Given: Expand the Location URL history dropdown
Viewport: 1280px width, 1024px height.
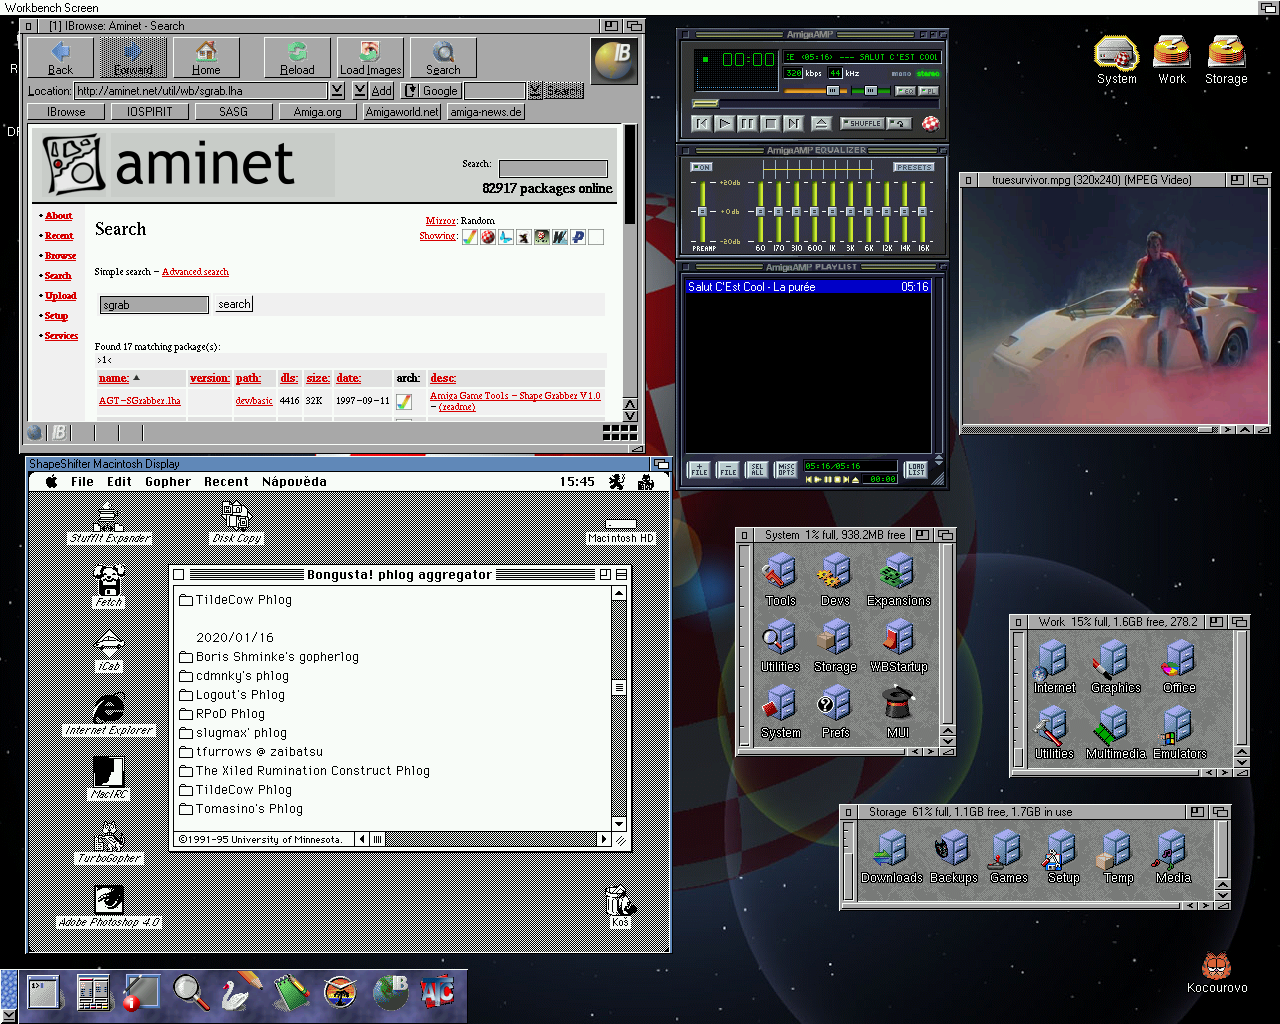Looking at the screenshot, I should (x=337, y=91).
